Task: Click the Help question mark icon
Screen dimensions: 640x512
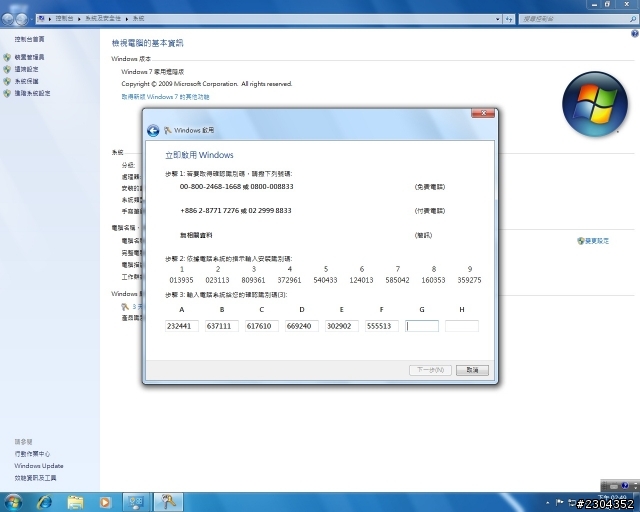Action: tap(635, 34)
